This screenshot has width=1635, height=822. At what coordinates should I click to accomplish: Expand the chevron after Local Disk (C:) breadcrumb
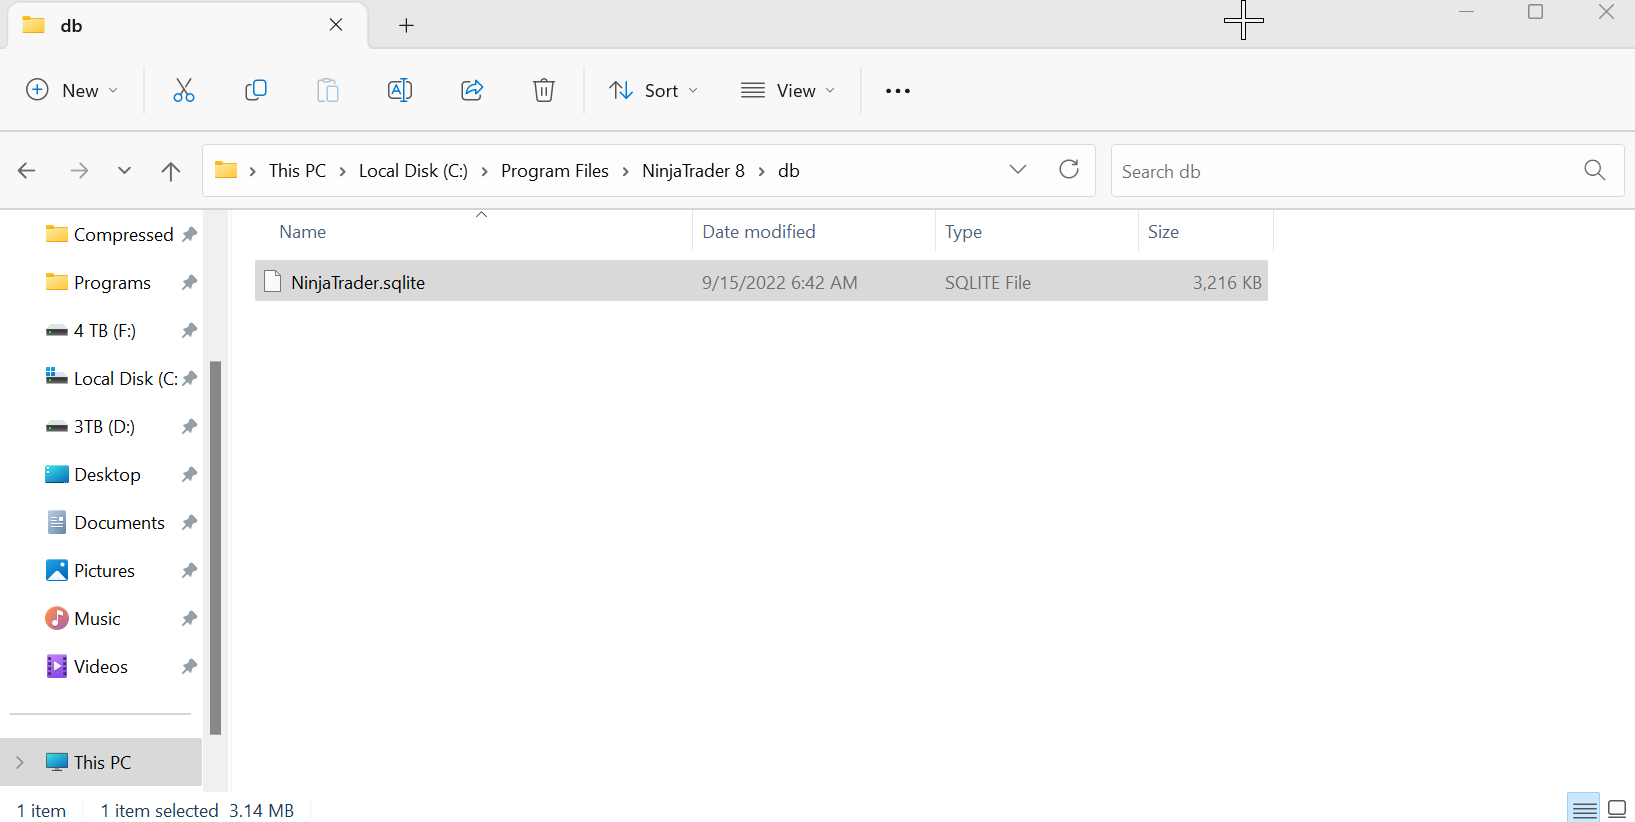[x=484, y=171]
